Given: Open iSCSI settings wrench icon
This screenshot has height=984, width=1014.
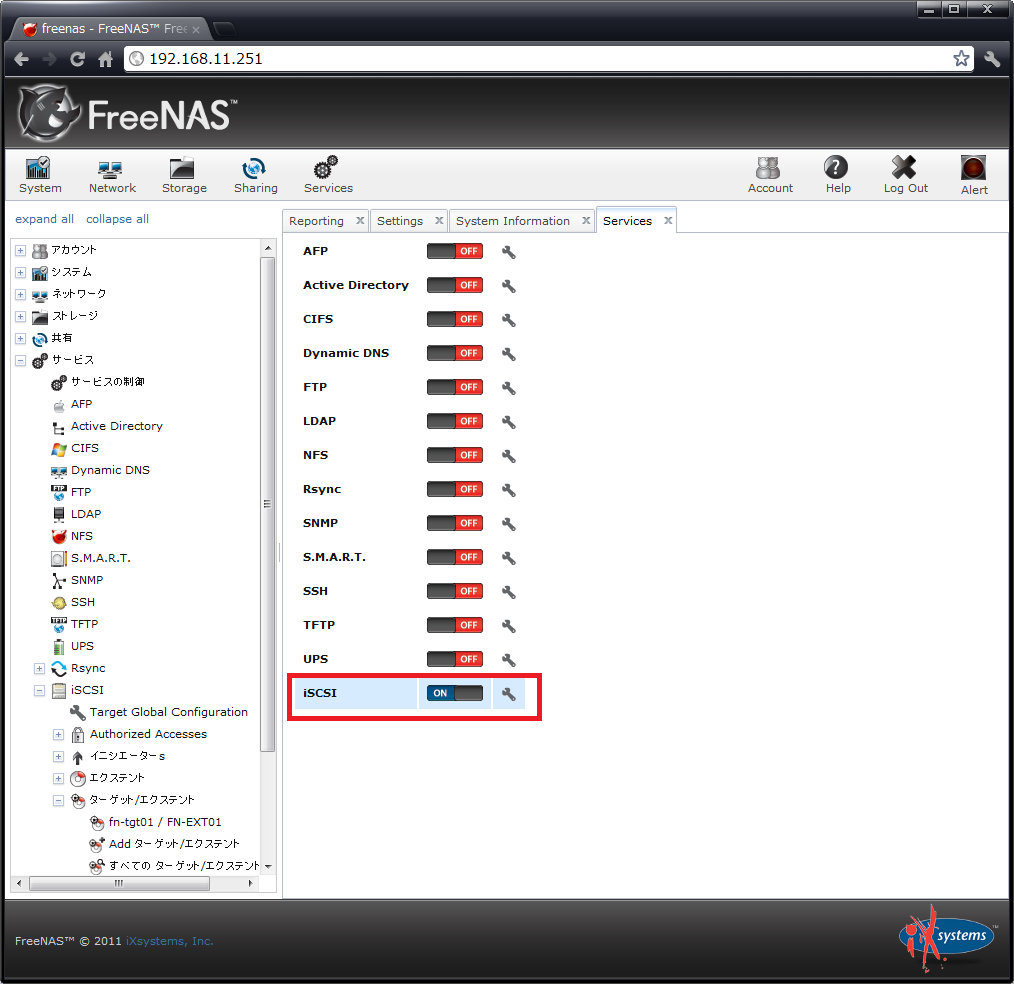Looking at the screenshot, I should tap(509, 694).
